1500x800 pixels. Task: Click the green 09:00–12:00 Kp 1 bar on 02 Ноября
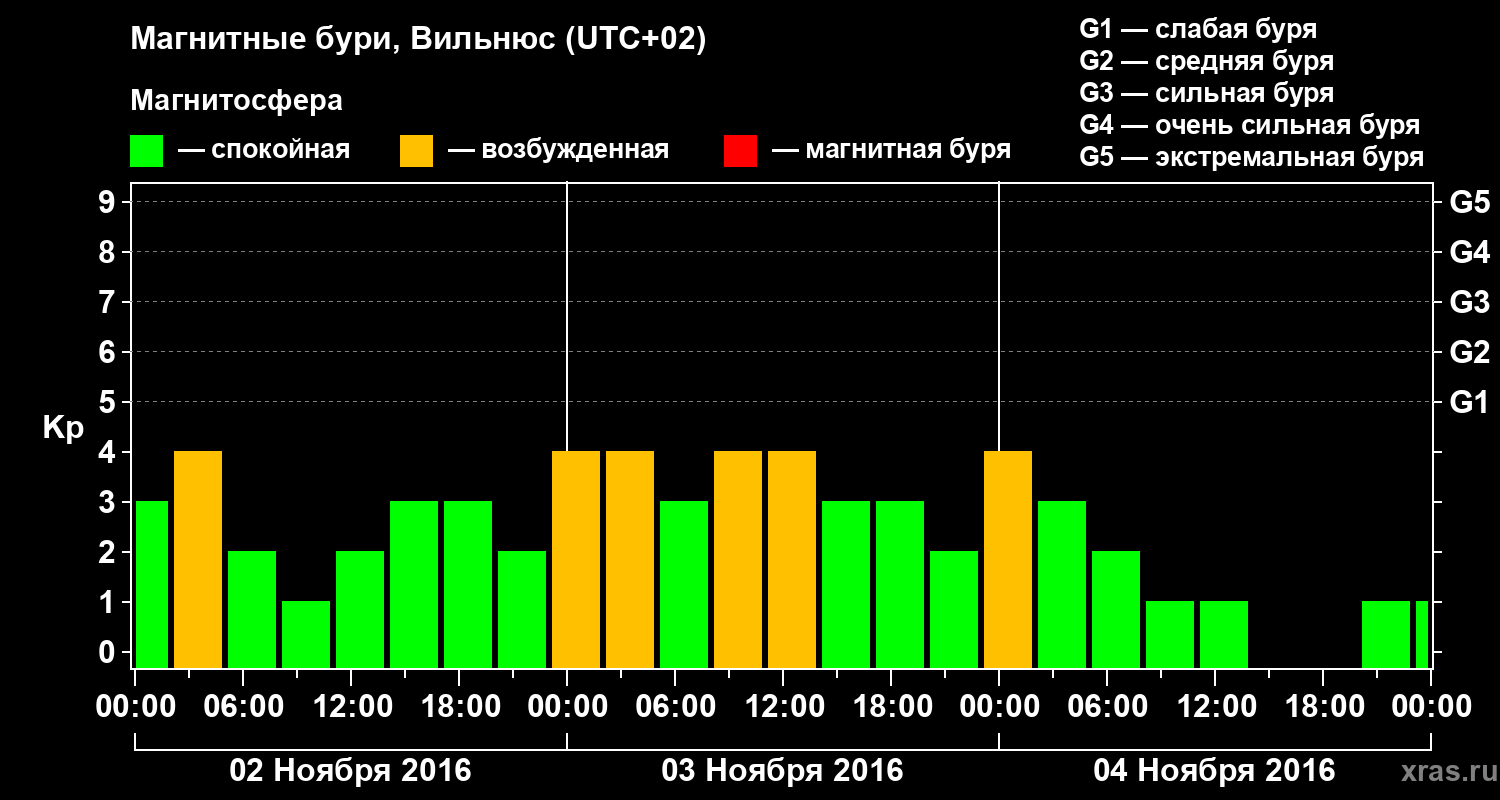[306, 634]
